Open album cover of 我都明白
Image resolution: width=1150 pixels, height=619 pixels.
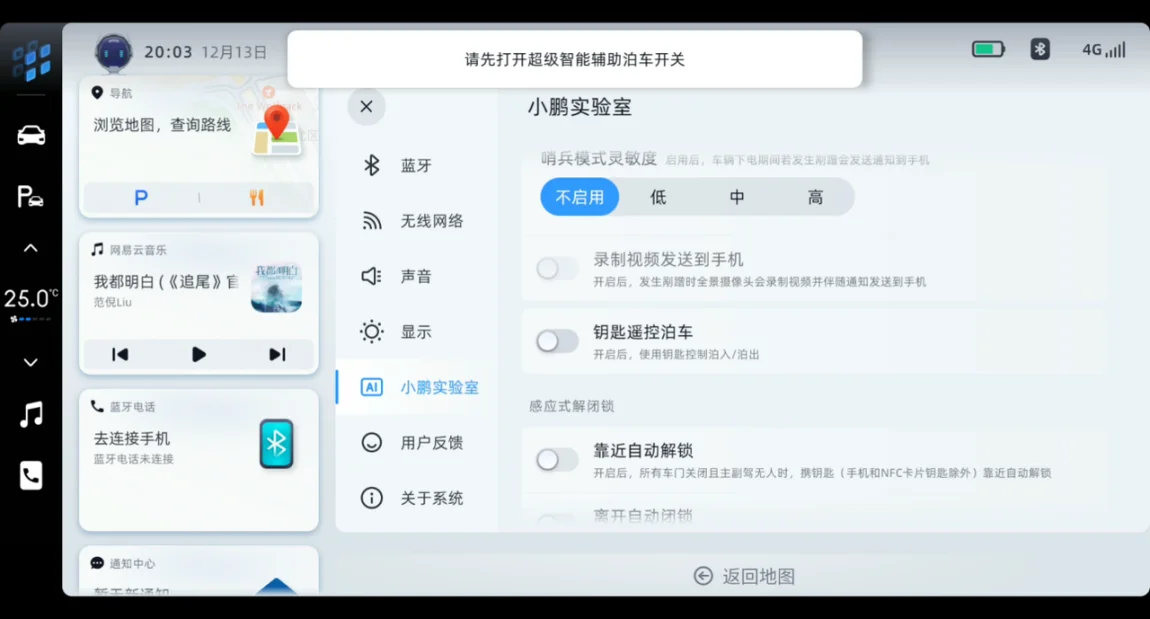click(276, 287)
